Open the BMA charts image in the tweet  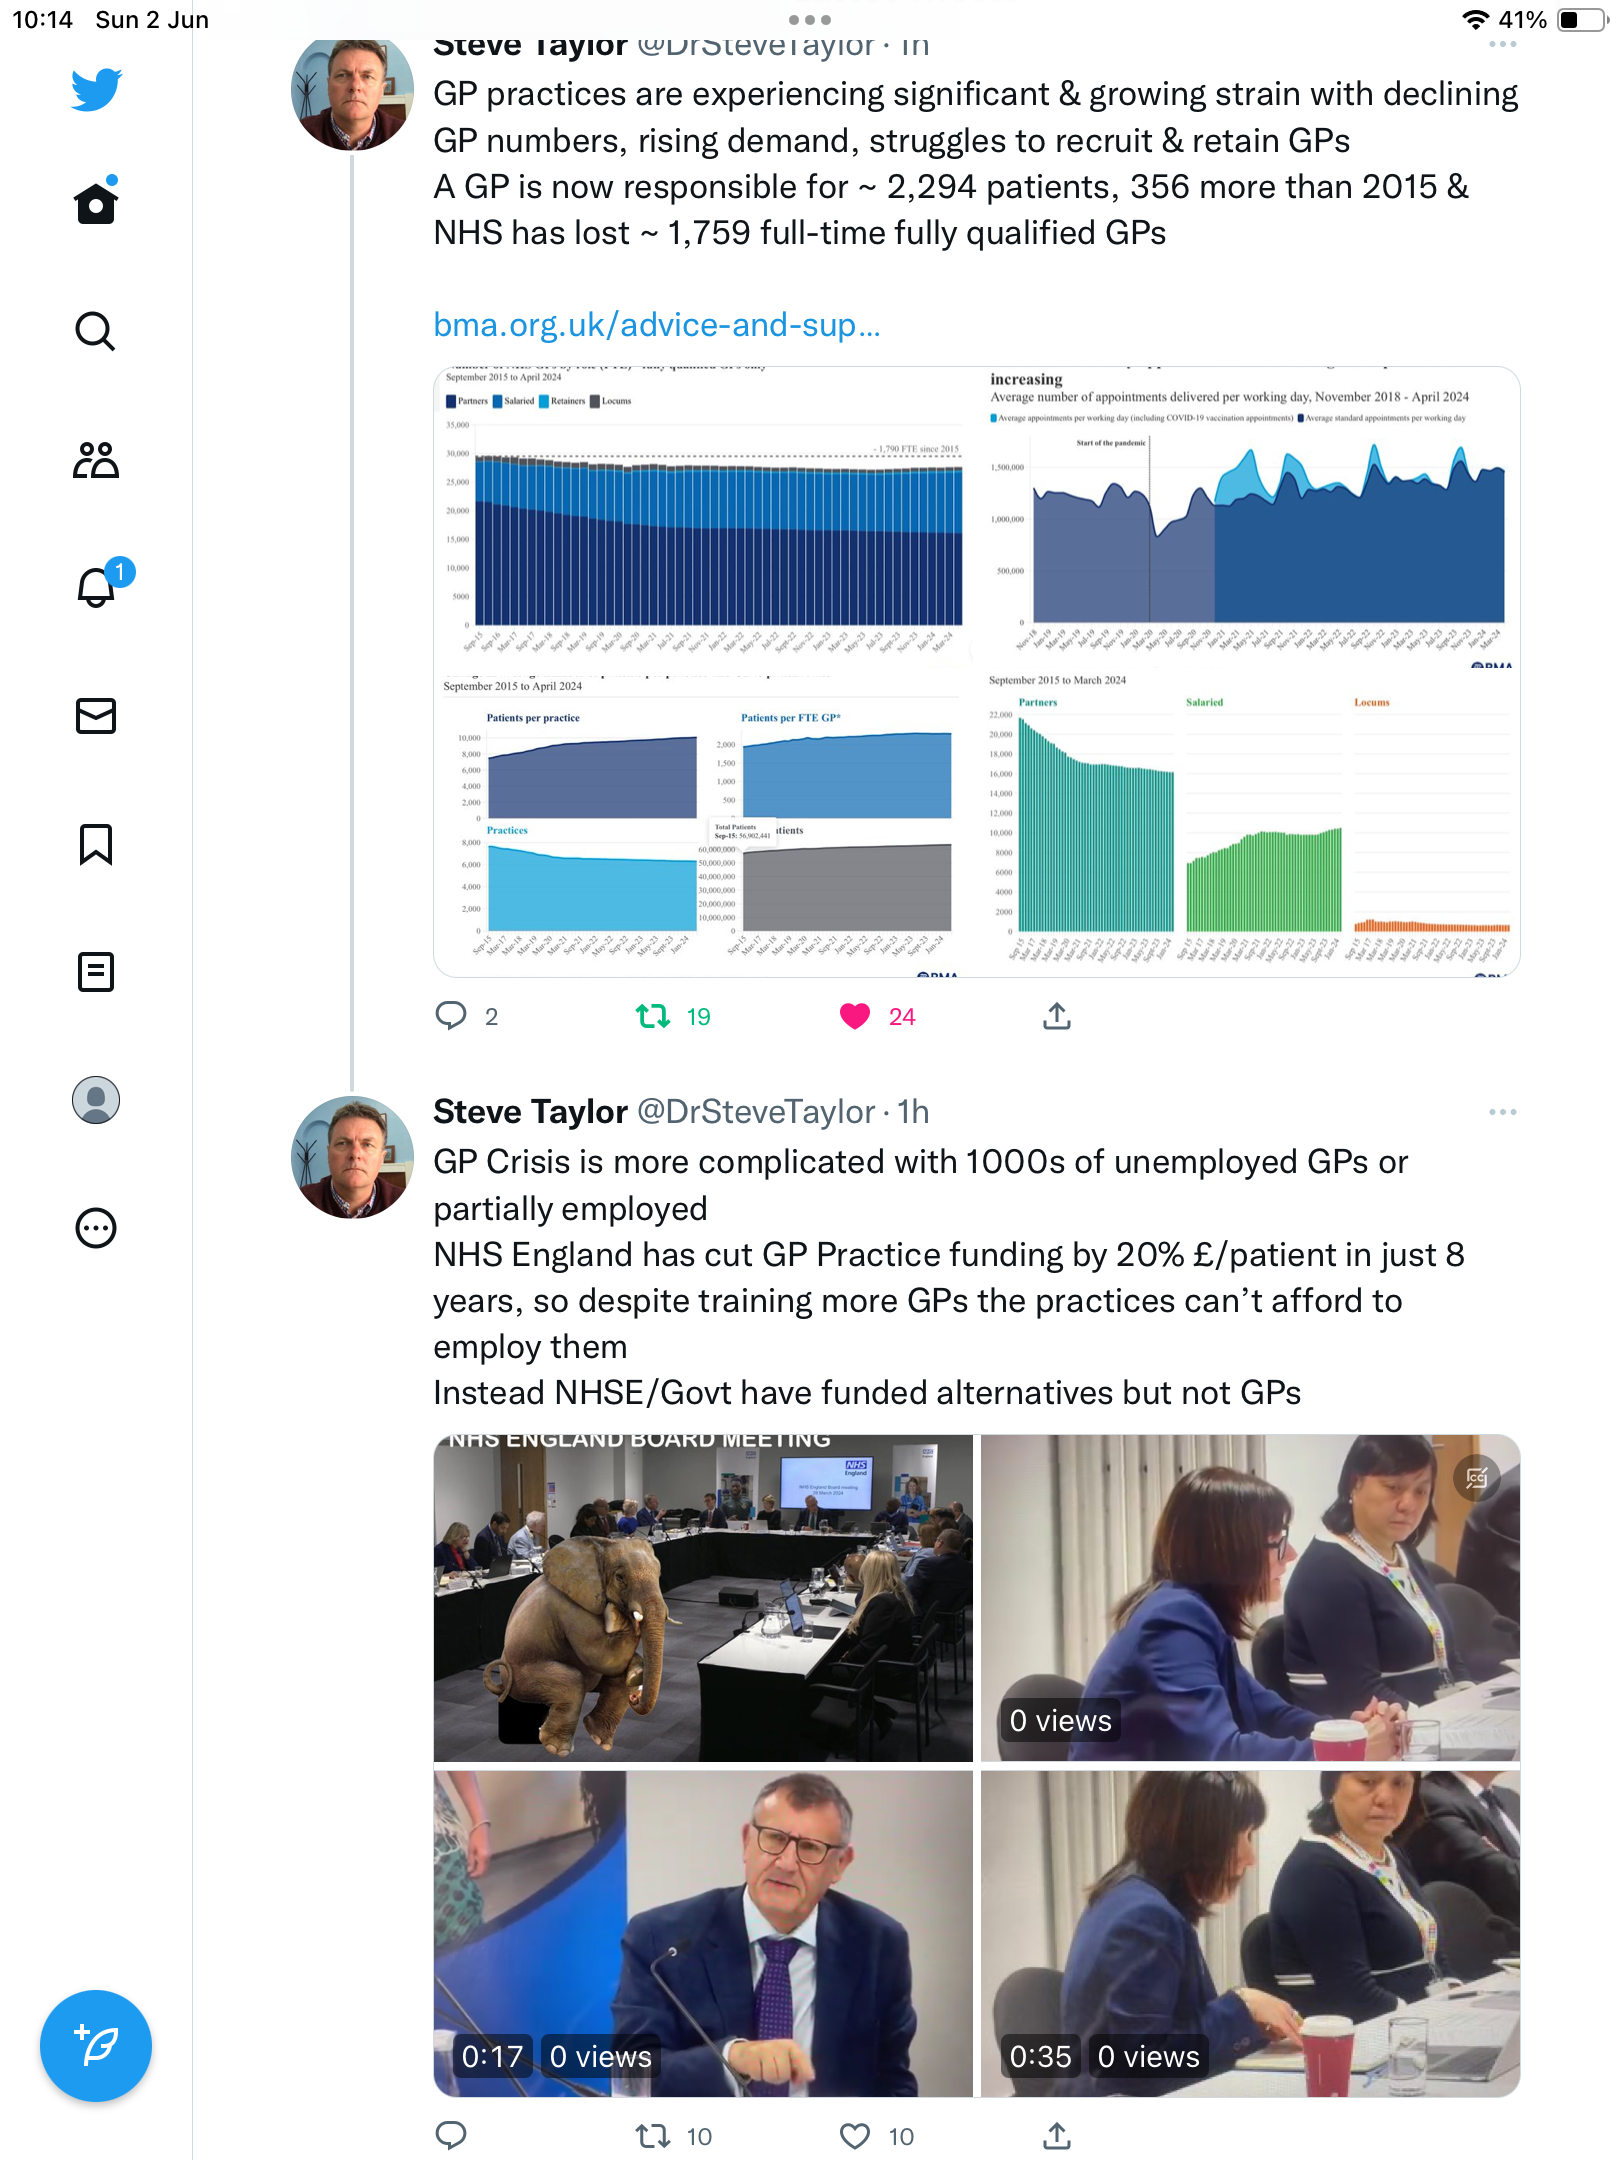click(x=977, y=672)
